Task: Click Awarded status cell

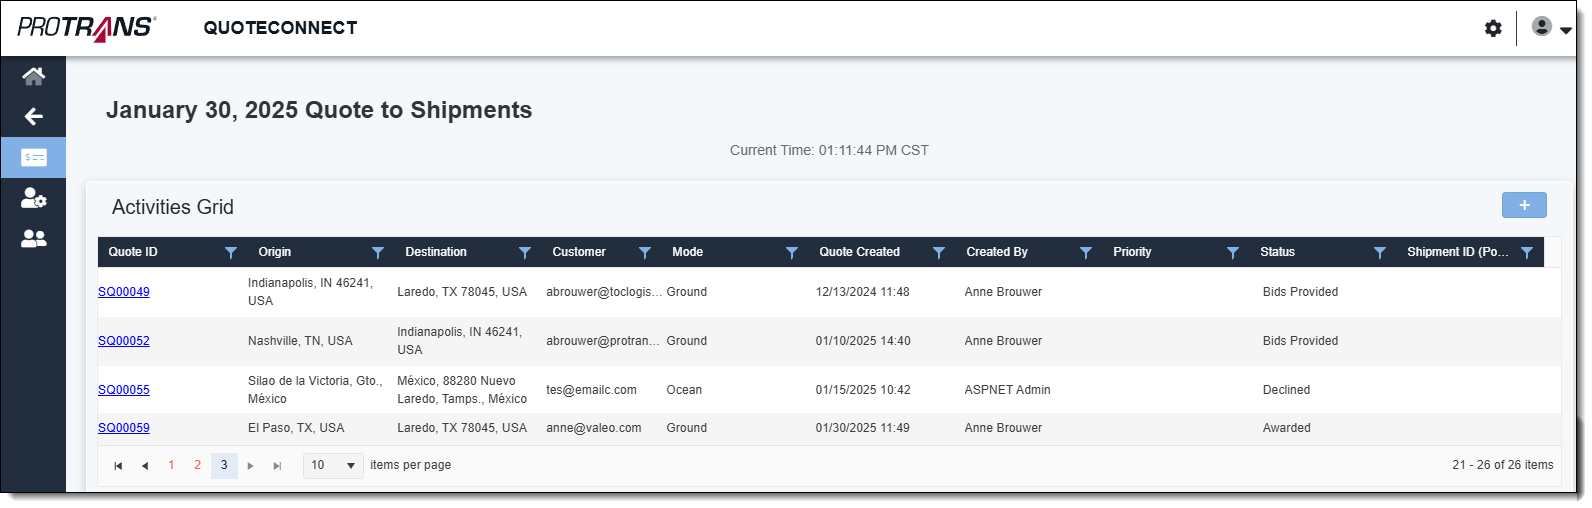Action: (1287, 428)
